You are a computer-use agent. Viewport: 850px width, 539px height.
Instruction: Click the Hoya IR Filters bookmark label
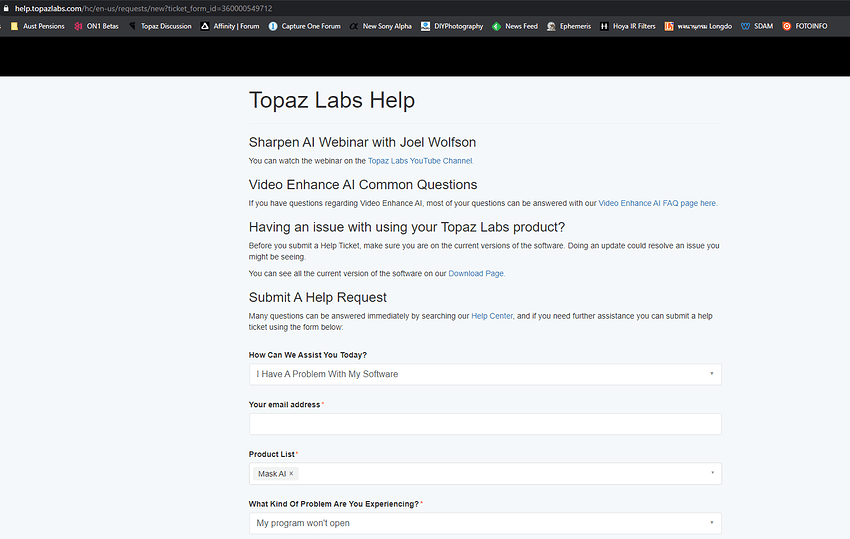[634, 26]
